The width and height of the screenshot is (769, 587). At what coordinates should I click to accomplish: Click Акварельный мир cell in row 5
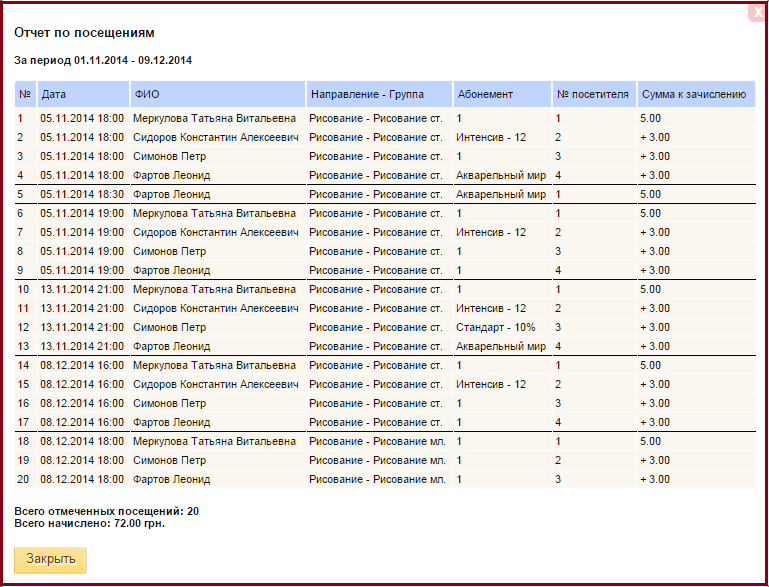[501, 194]
